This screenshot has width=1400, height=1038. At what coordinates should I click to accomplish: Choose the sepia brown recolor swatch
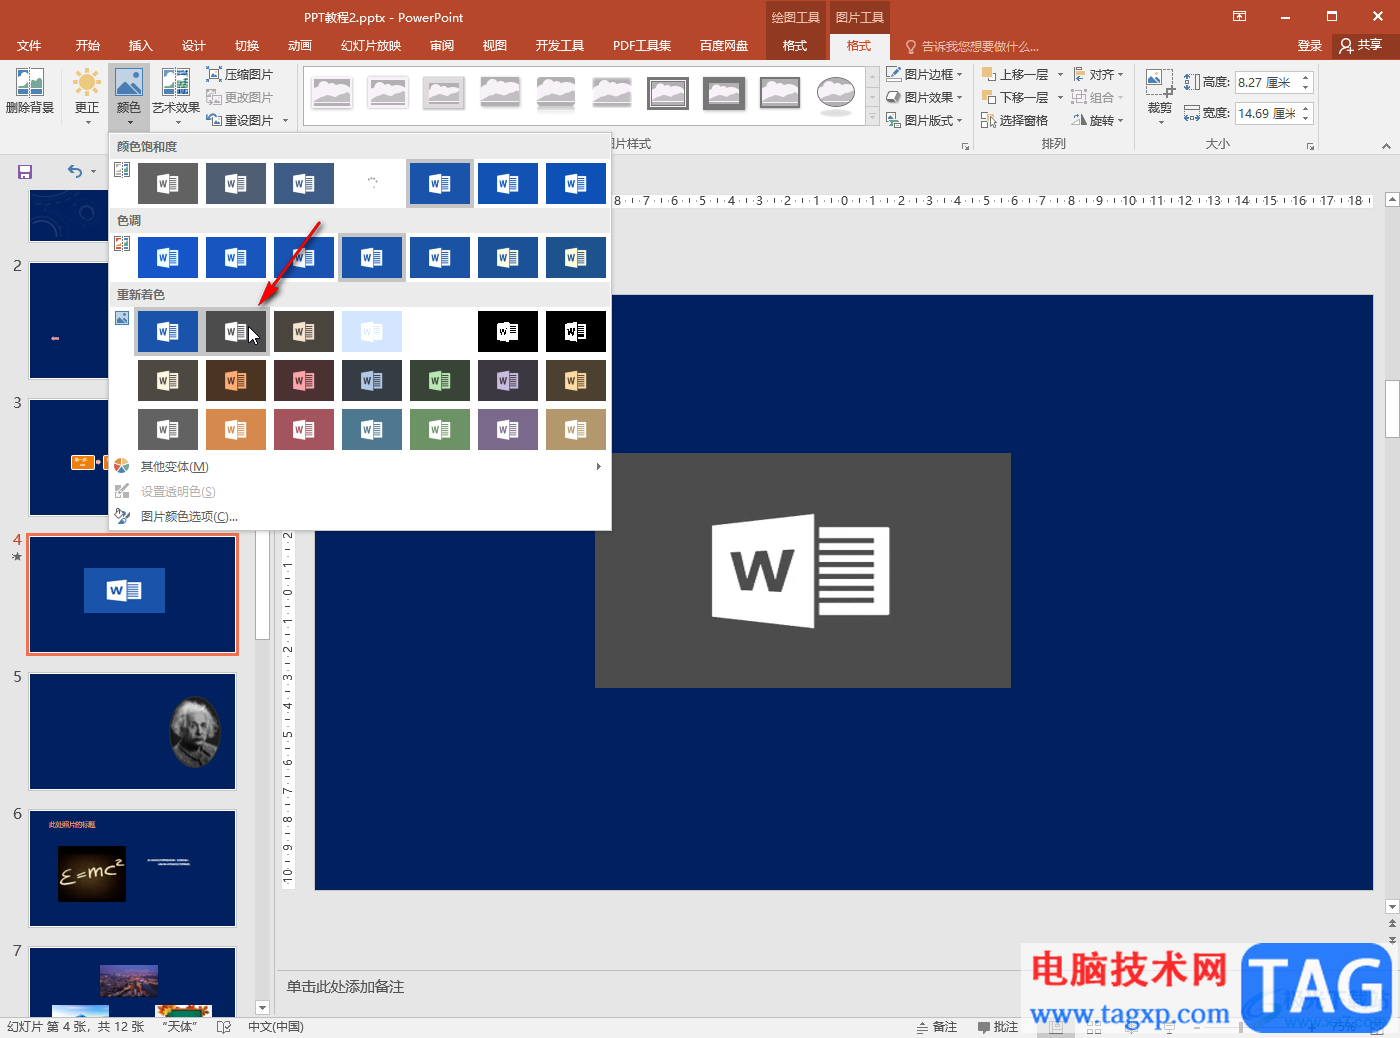tap(304, 332)
